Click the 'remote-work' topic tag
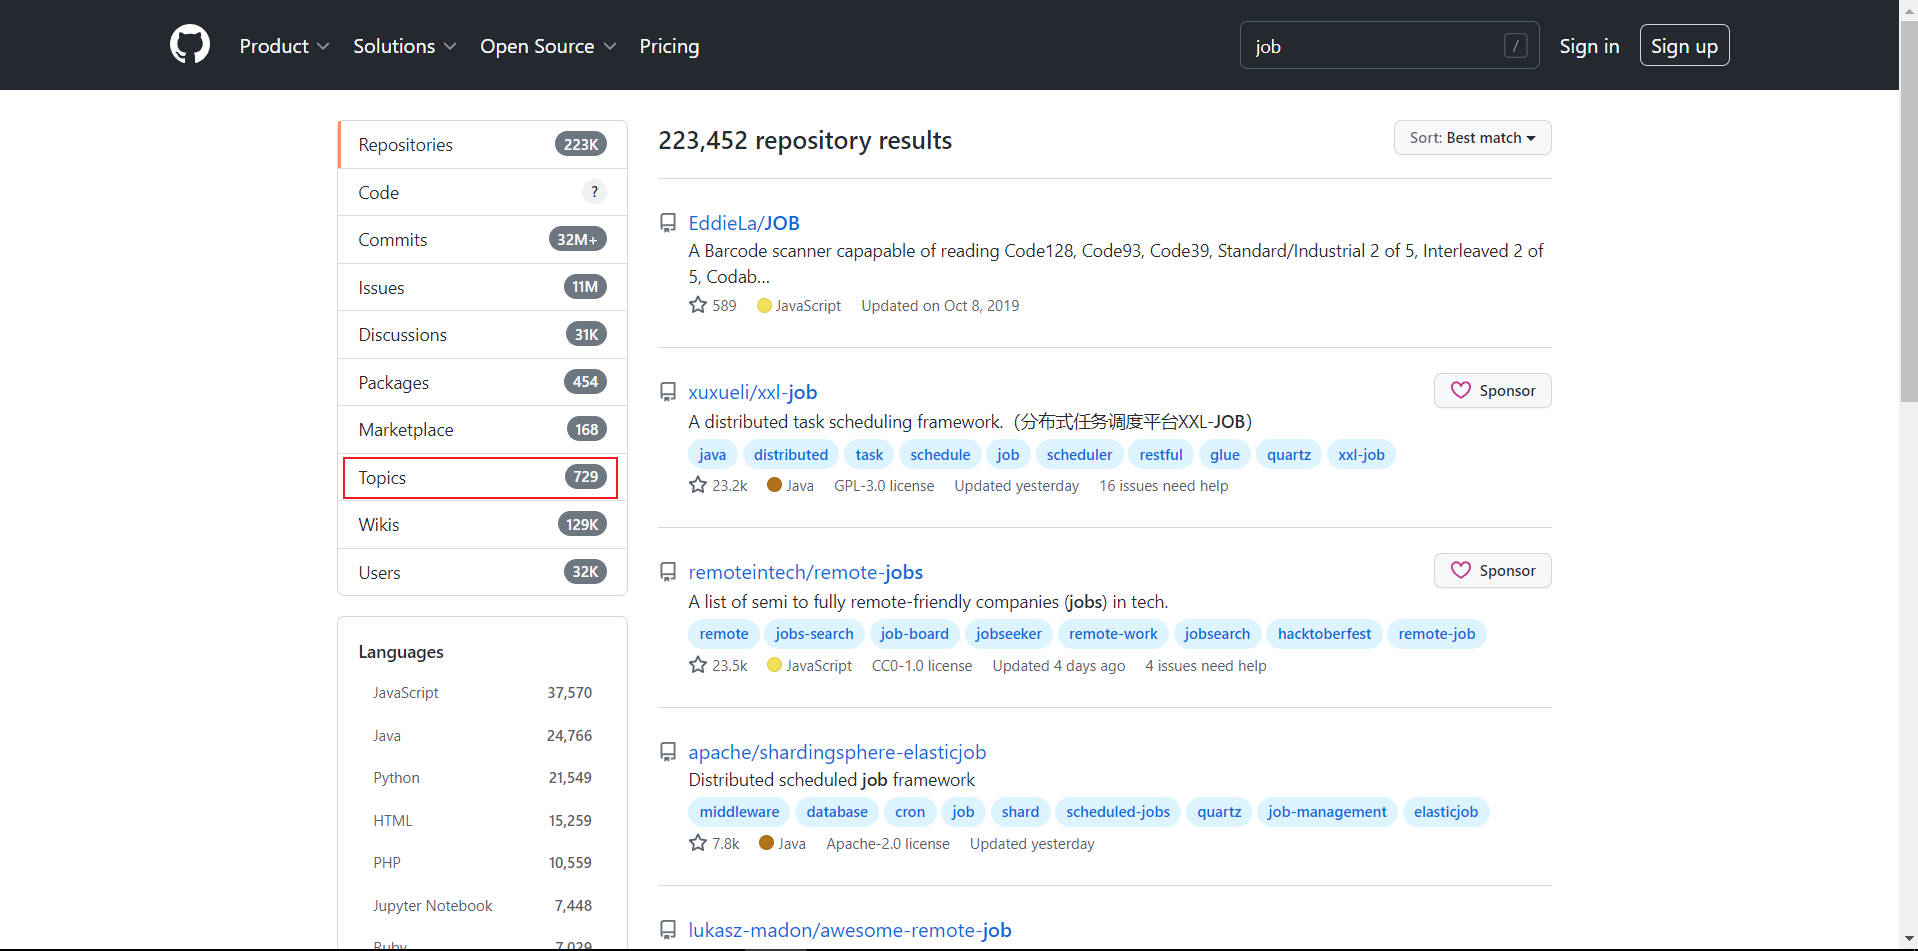Screen dimensions: 1918x951 [x=1113, y=634]
